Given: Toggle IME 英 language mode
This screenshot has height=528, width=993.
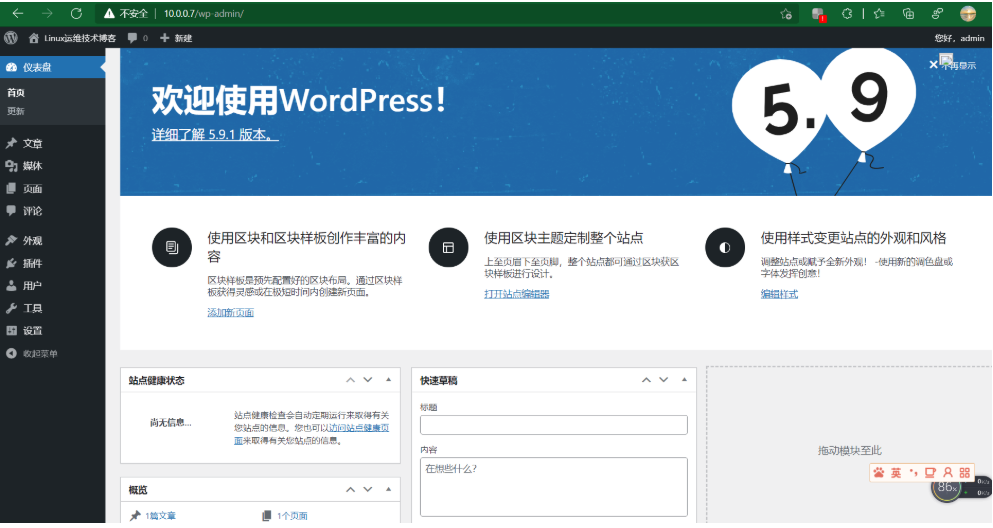Looking at the screenshot, I should [895, 472].
